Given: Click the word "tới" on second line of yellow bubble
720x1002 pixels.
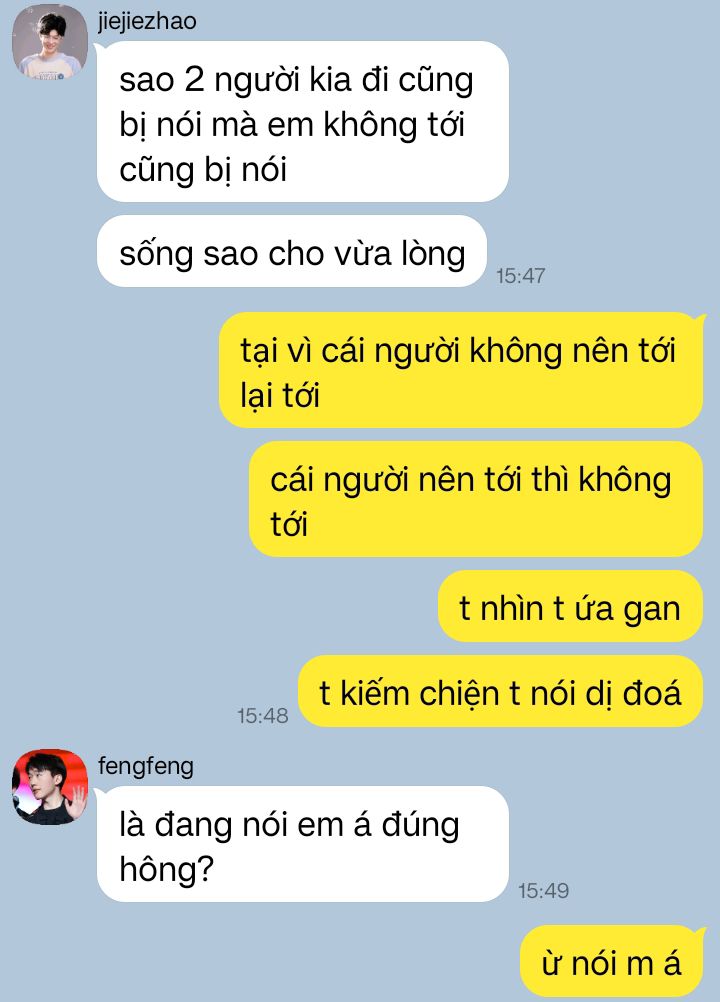Looking at the screenshot, I should (x=289, y=524).
